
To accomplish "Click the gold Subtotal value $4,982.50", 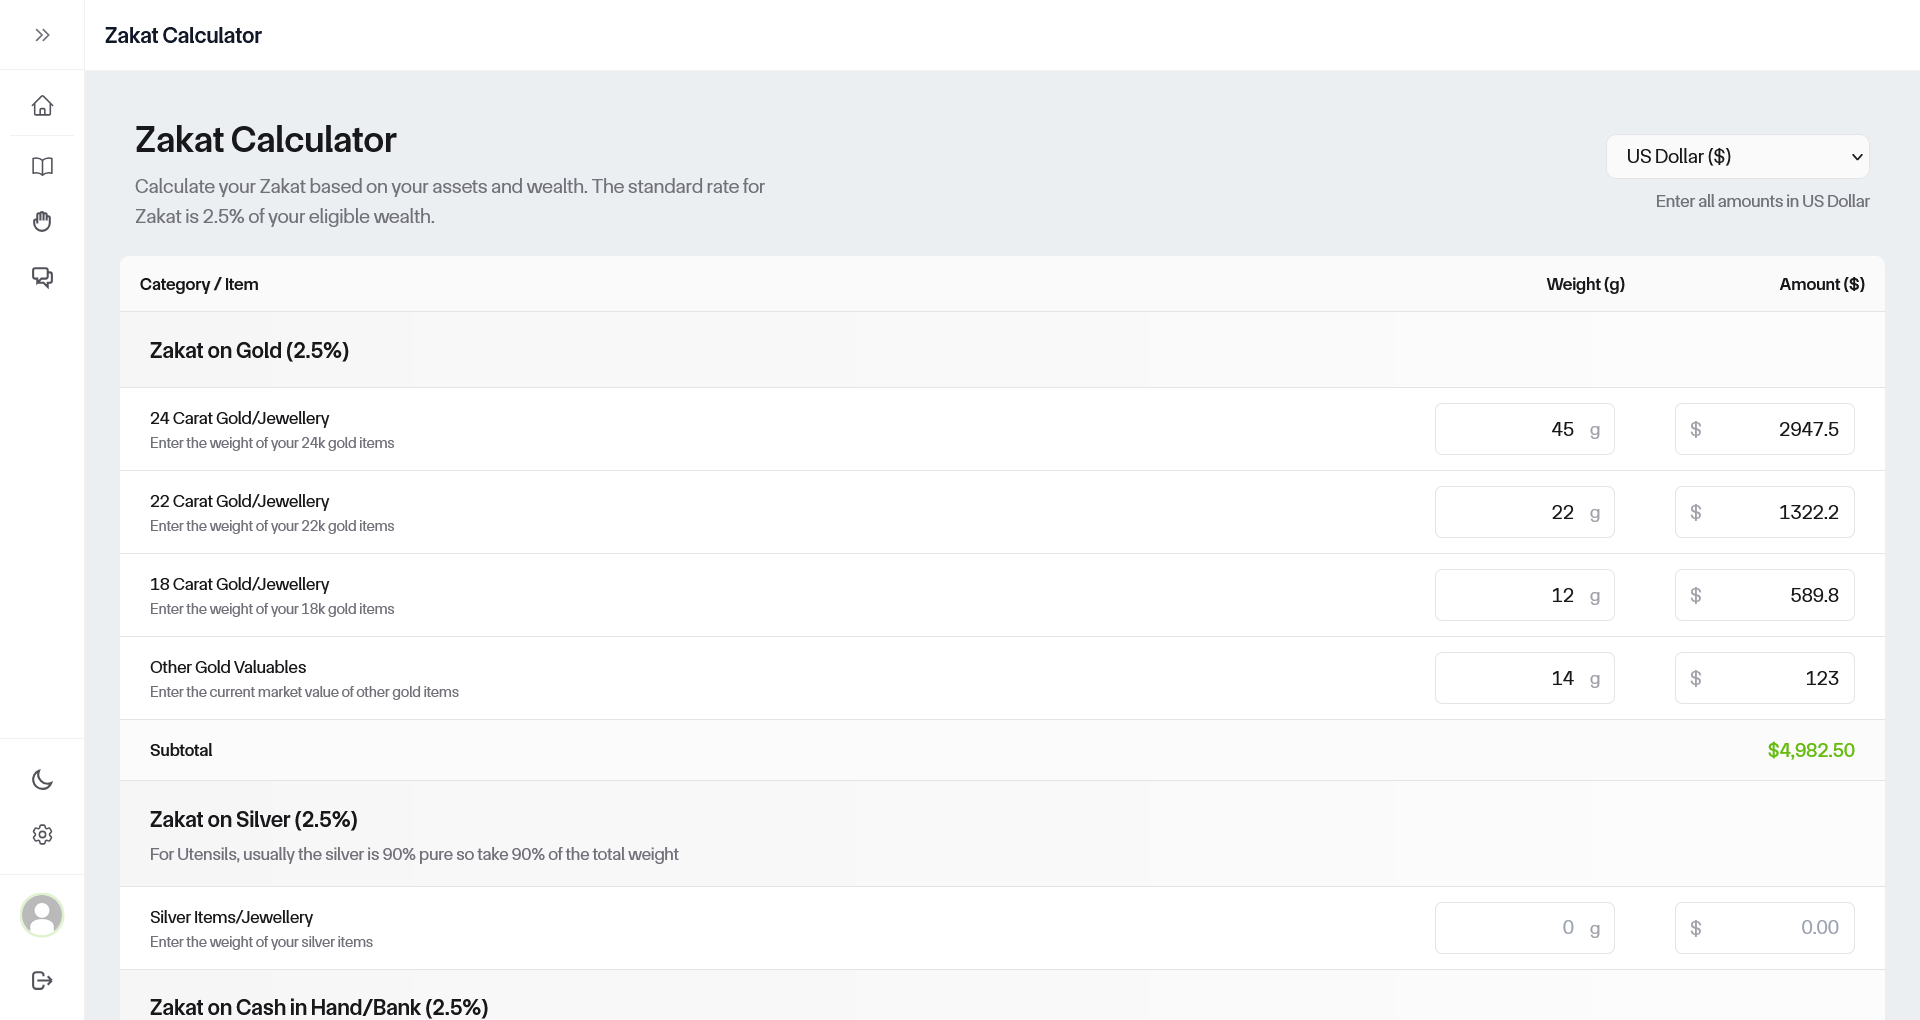I will tap(1811, 750).
